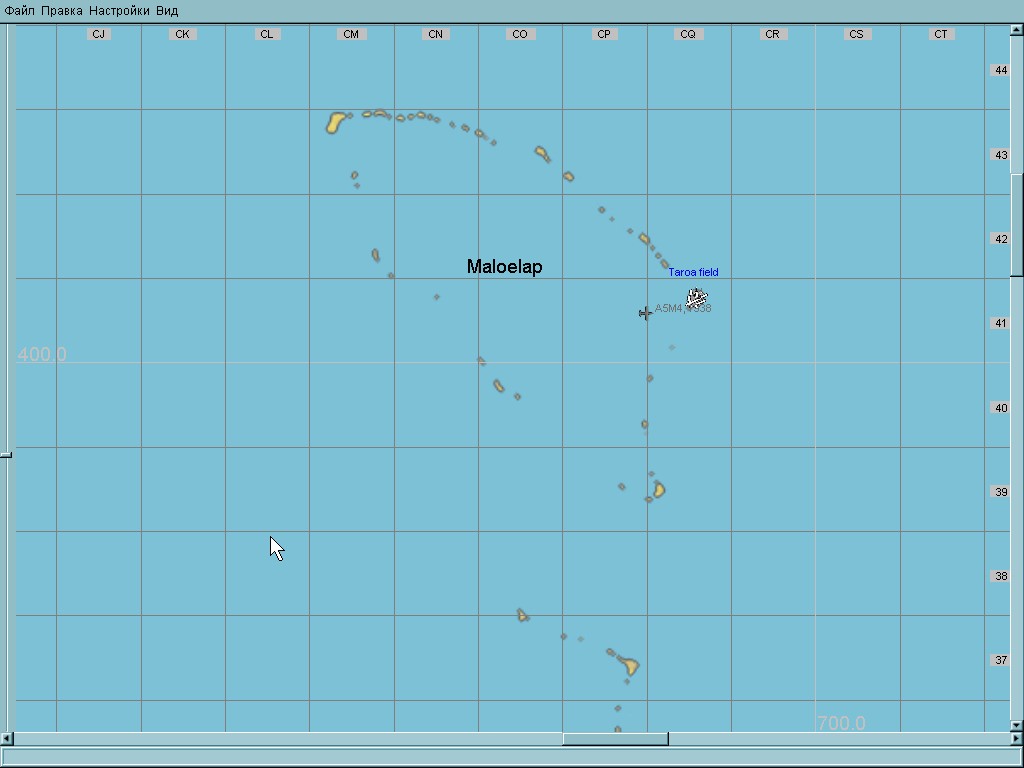Click the 700.0 coordinate label
Viewport: 1024px width, 768px height.
pyautogui.click(x=841, y=723)
